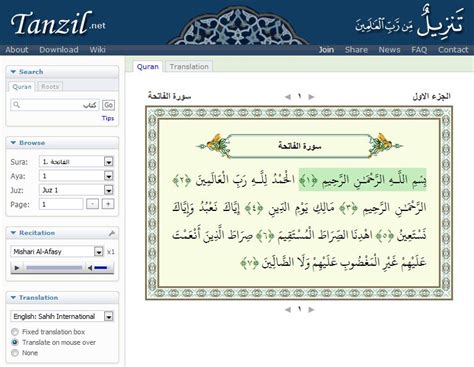Click the Arabic Tanzil calligraphy logo

[x=409, y=22]
